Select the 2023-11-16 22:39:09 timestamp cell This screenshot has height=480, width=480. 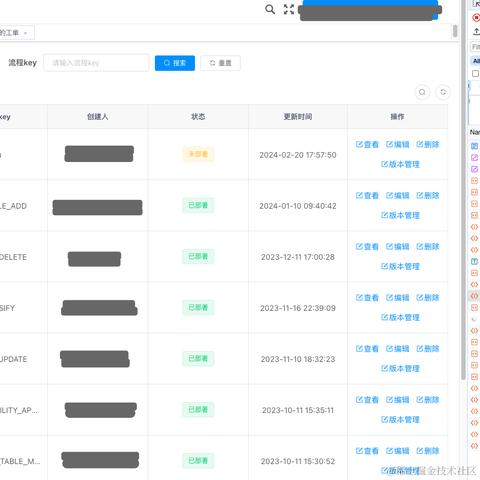298,308
